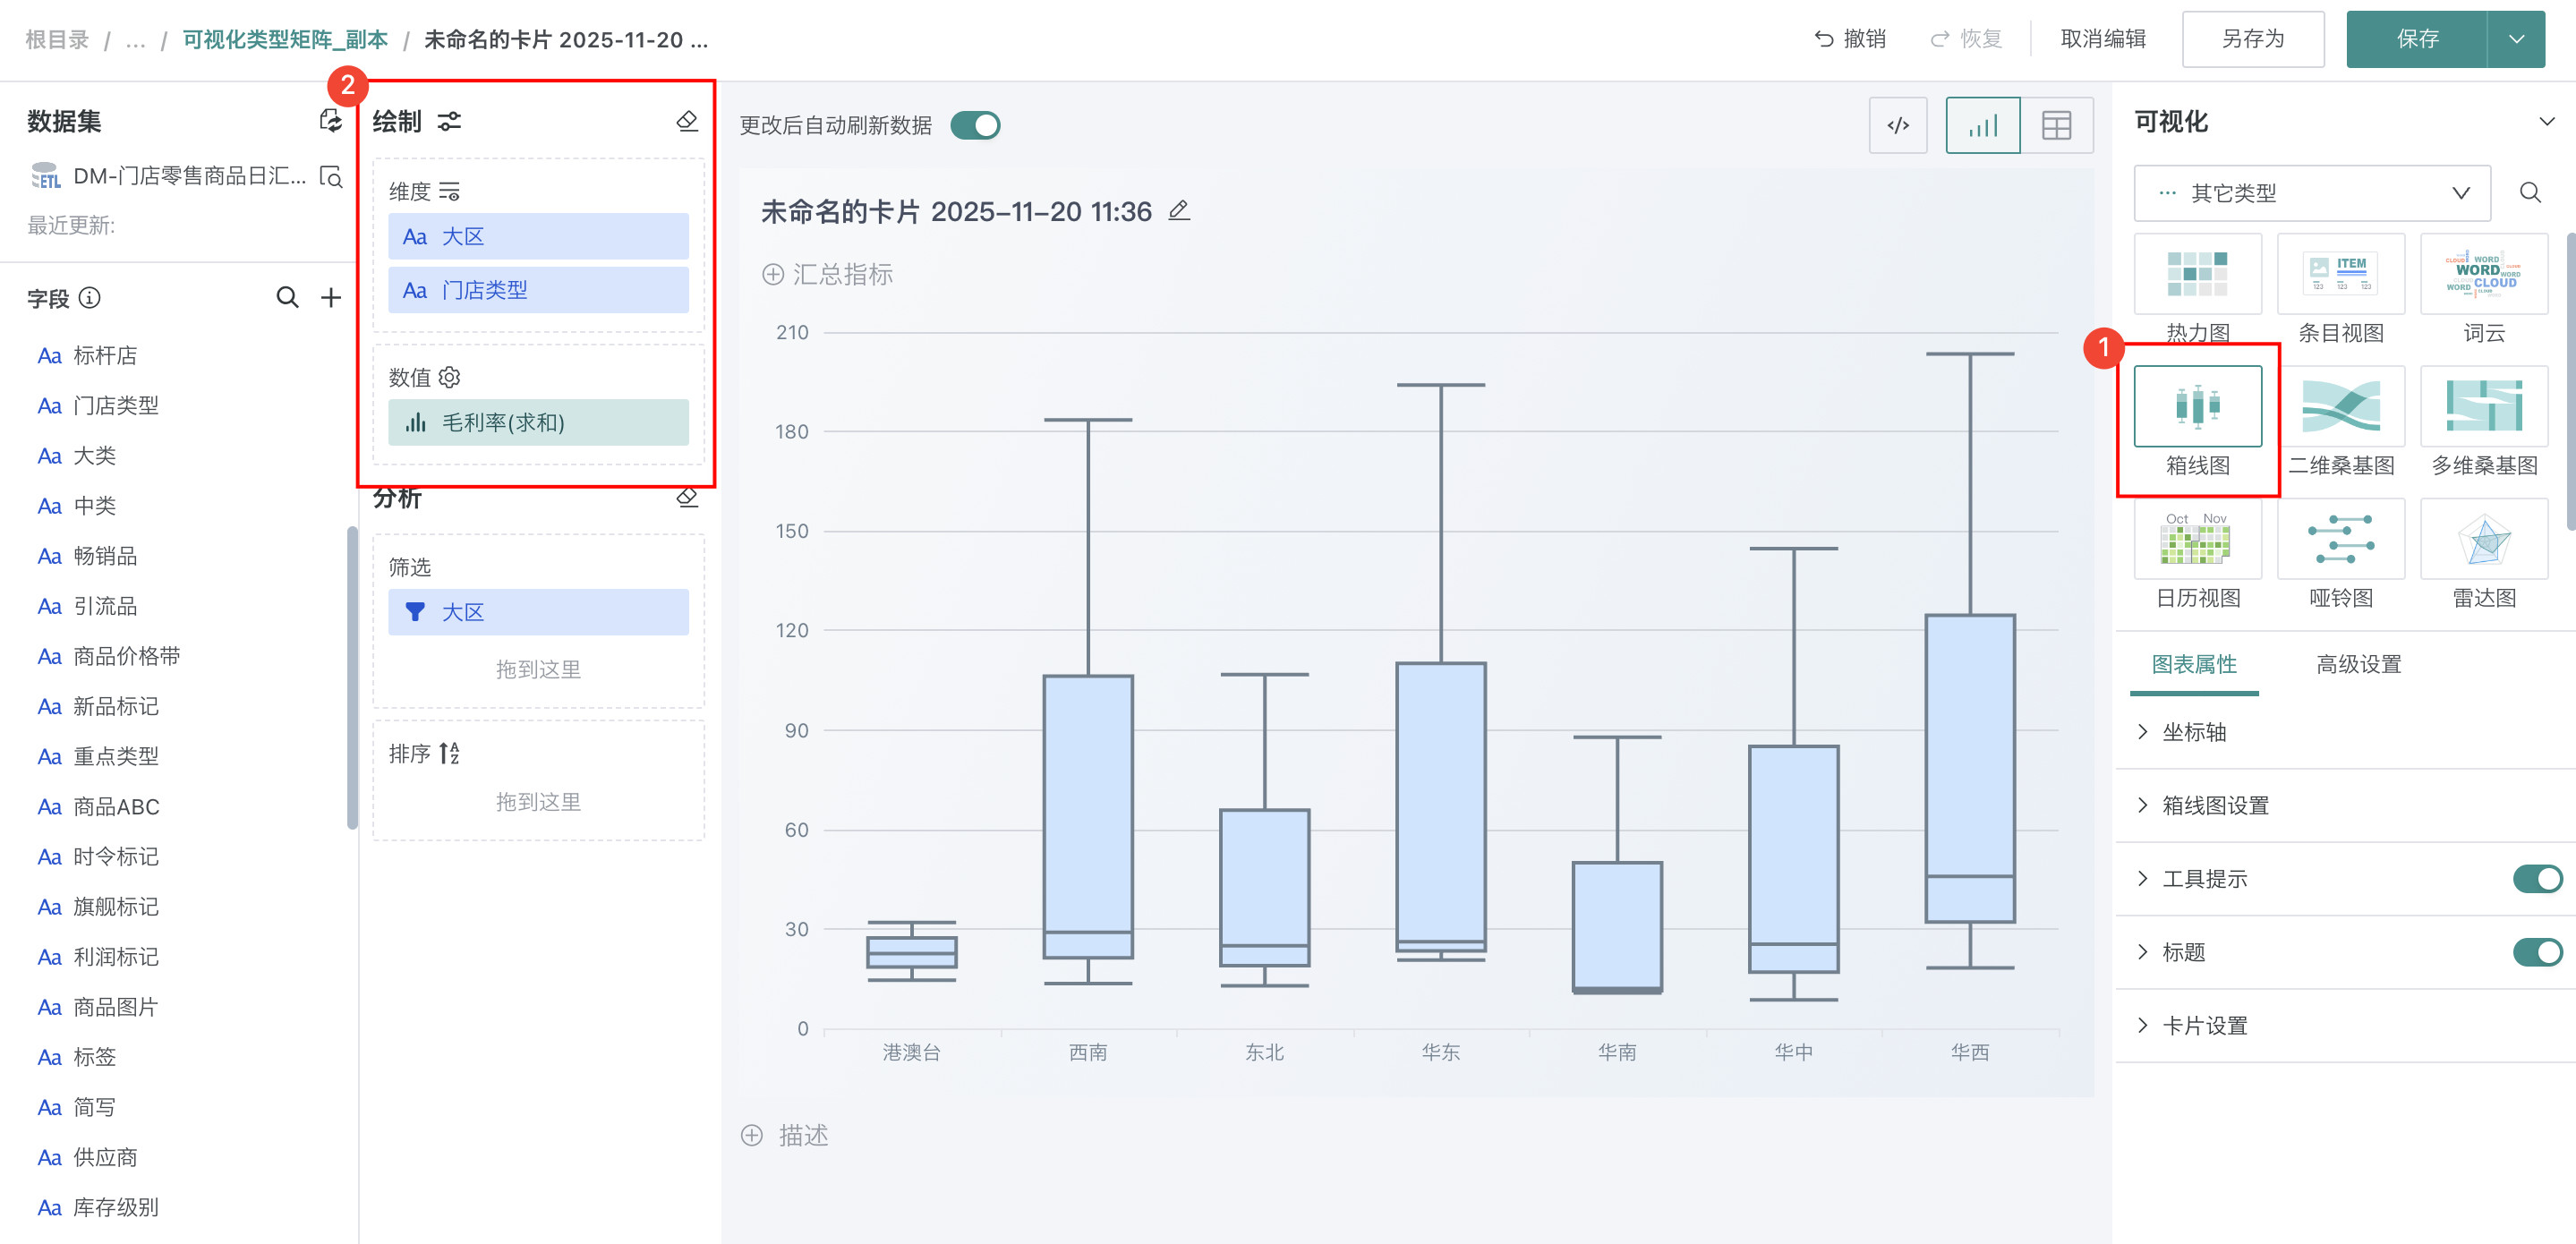The width and height of the screenshot is (2576, 1244).
Task: Switch to table view icon
Action: pos(2056,126)
